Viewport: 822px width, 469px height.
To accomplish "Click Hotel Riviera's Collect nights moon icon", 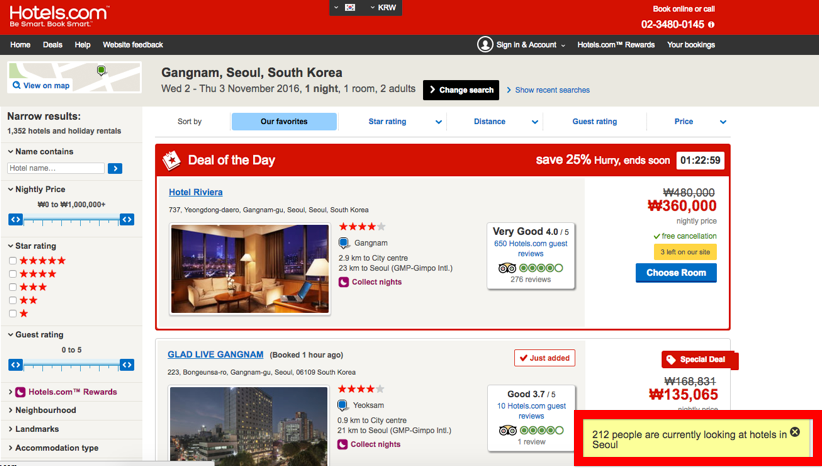I will 343,282.
